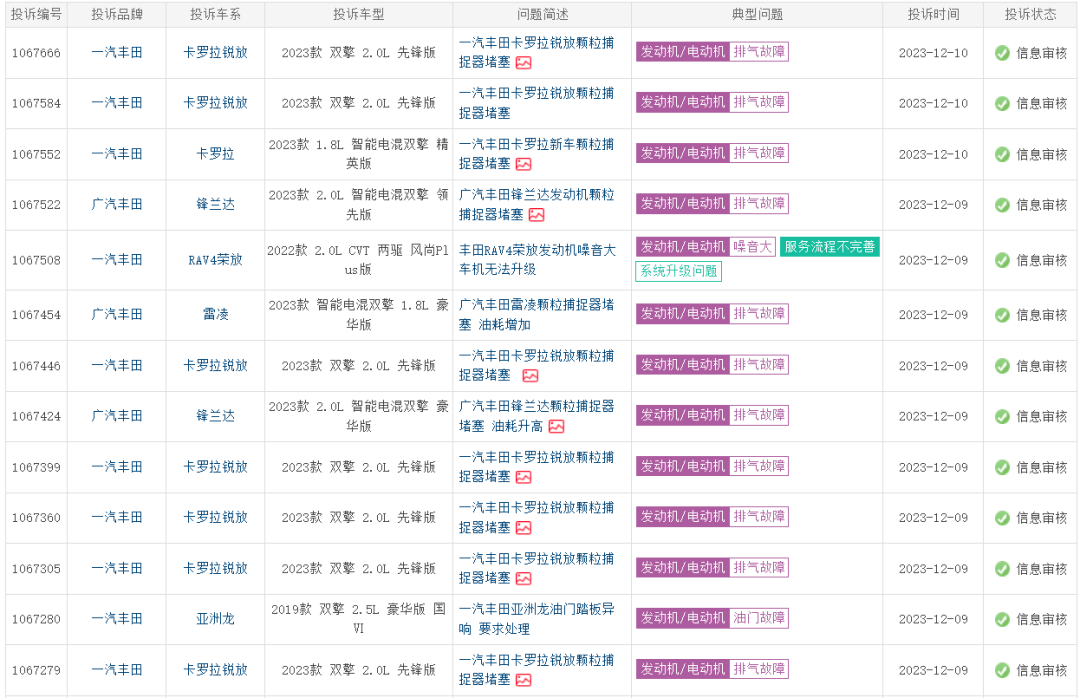Click the 投诉车型 column header
The height and width of the screenshot is (698, 1080).
coord(359,14)
